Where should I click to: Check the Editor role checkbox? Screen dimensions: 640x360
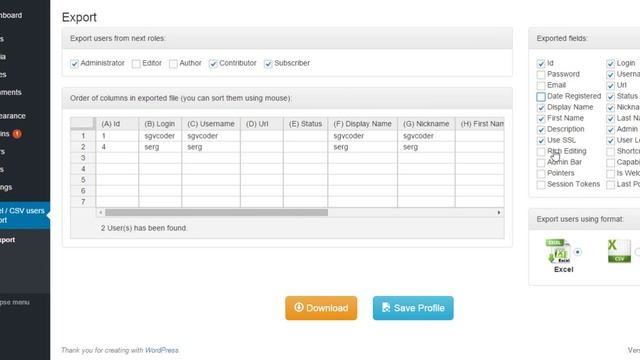point(136,64)
